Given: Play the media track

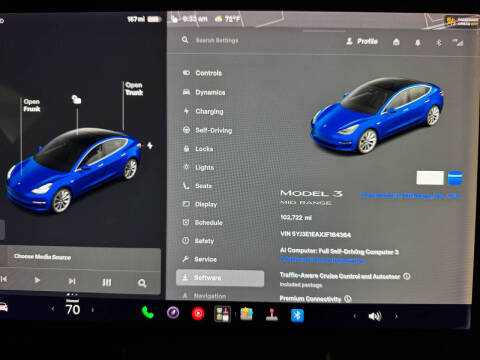Looking at the screenshot, I should coord(37,280).
